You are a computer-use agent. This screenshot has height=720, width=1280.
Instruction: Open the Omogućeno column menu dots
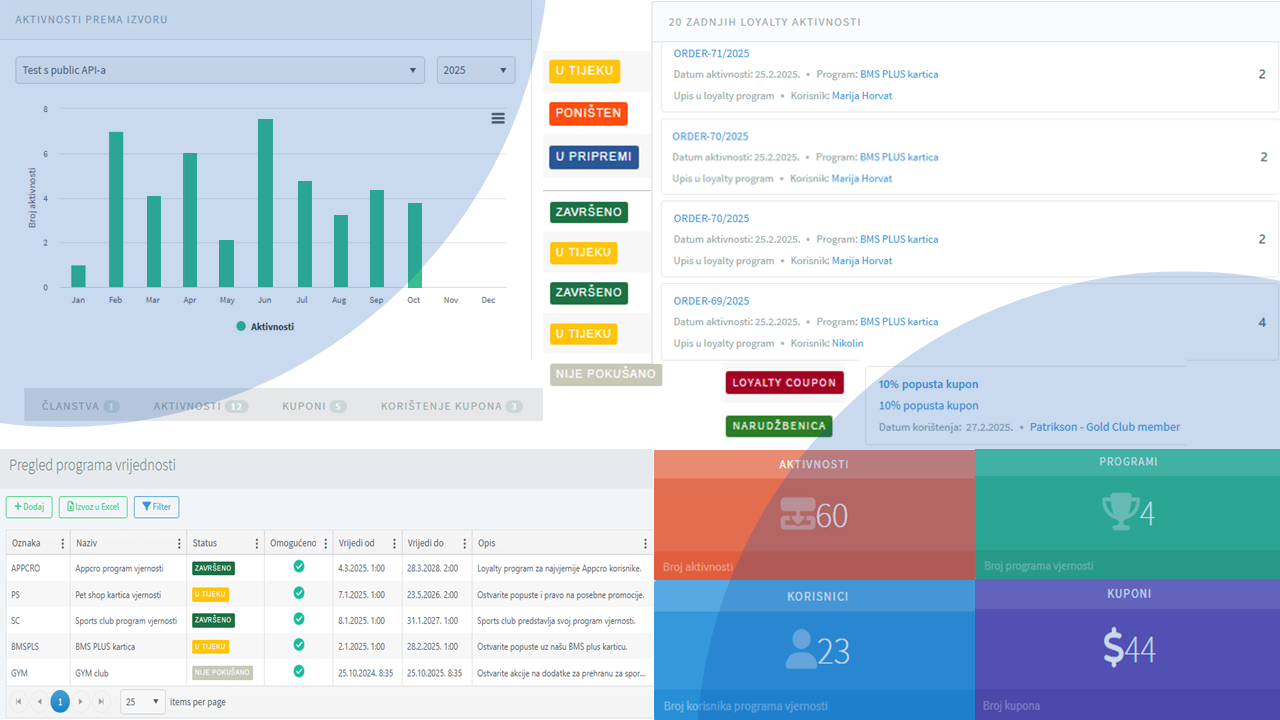point(325,543)
